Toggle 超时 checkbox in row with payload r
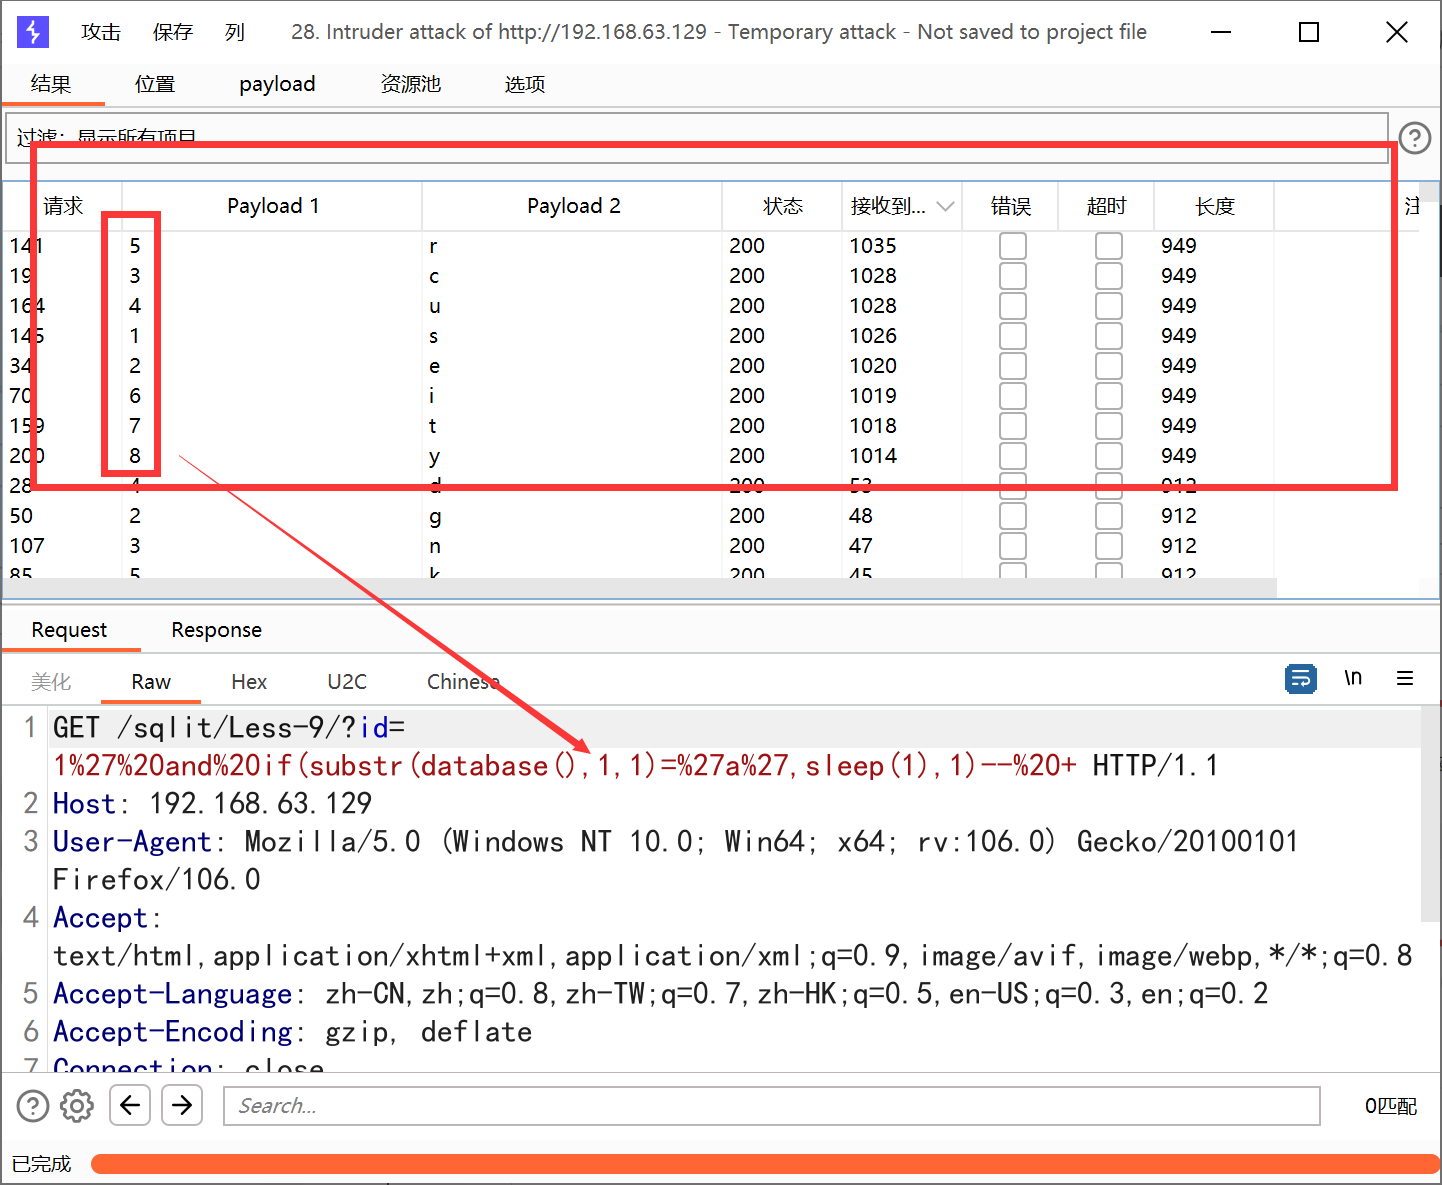 1109,246
